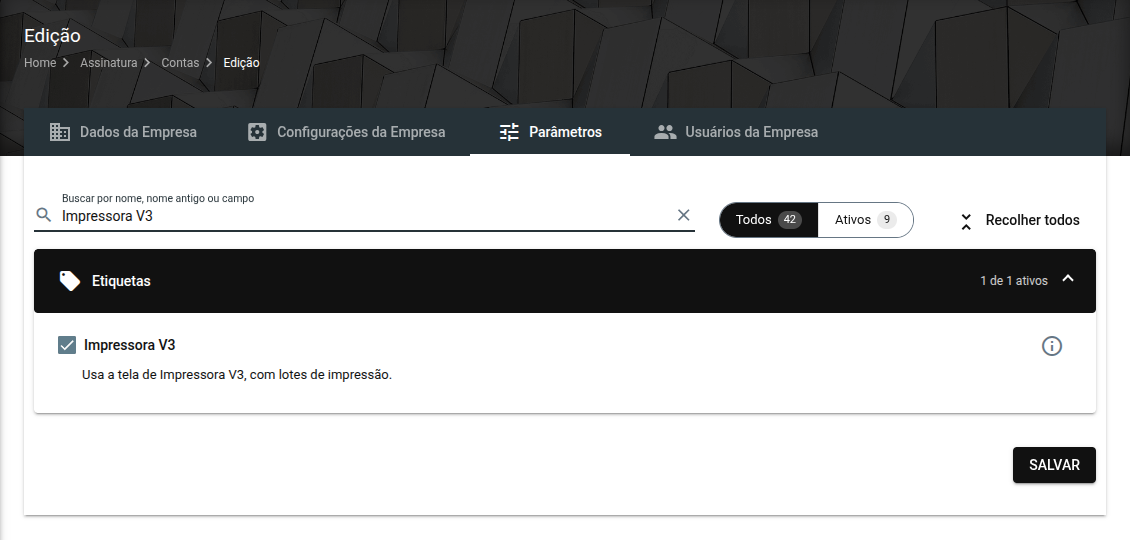Open the Usuários da Empresa tab
The image size is (1130, 540).
click(x=736, y=132)
